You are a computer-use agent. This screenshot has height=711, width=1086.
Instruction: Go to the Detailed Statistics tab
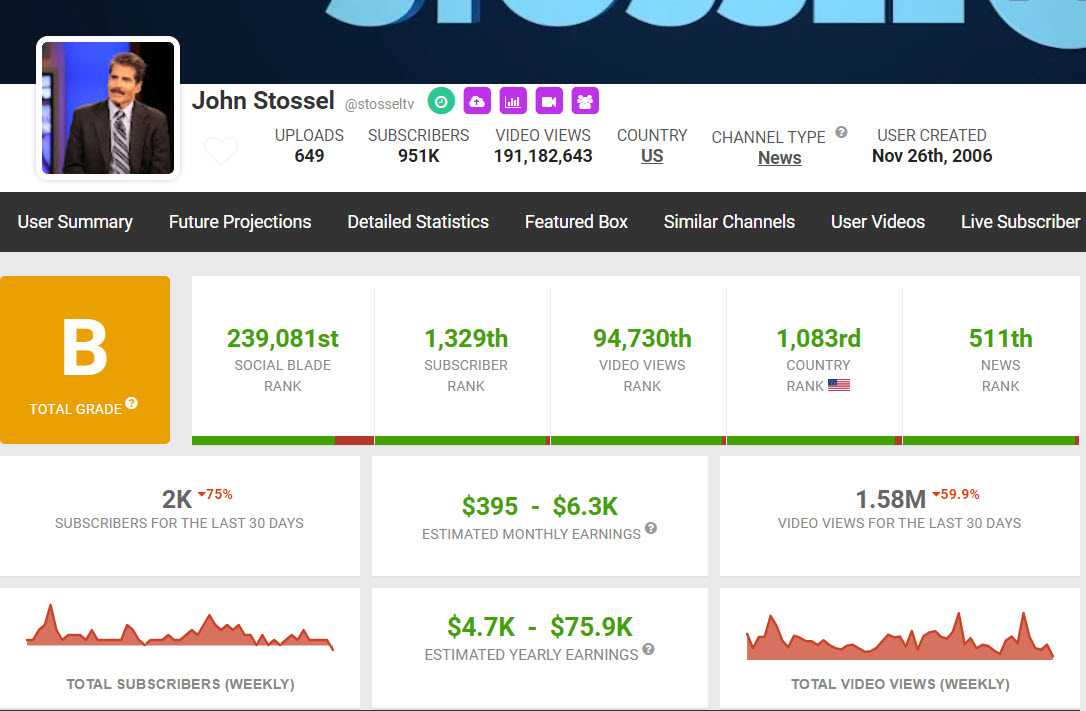tap(418, 222)
